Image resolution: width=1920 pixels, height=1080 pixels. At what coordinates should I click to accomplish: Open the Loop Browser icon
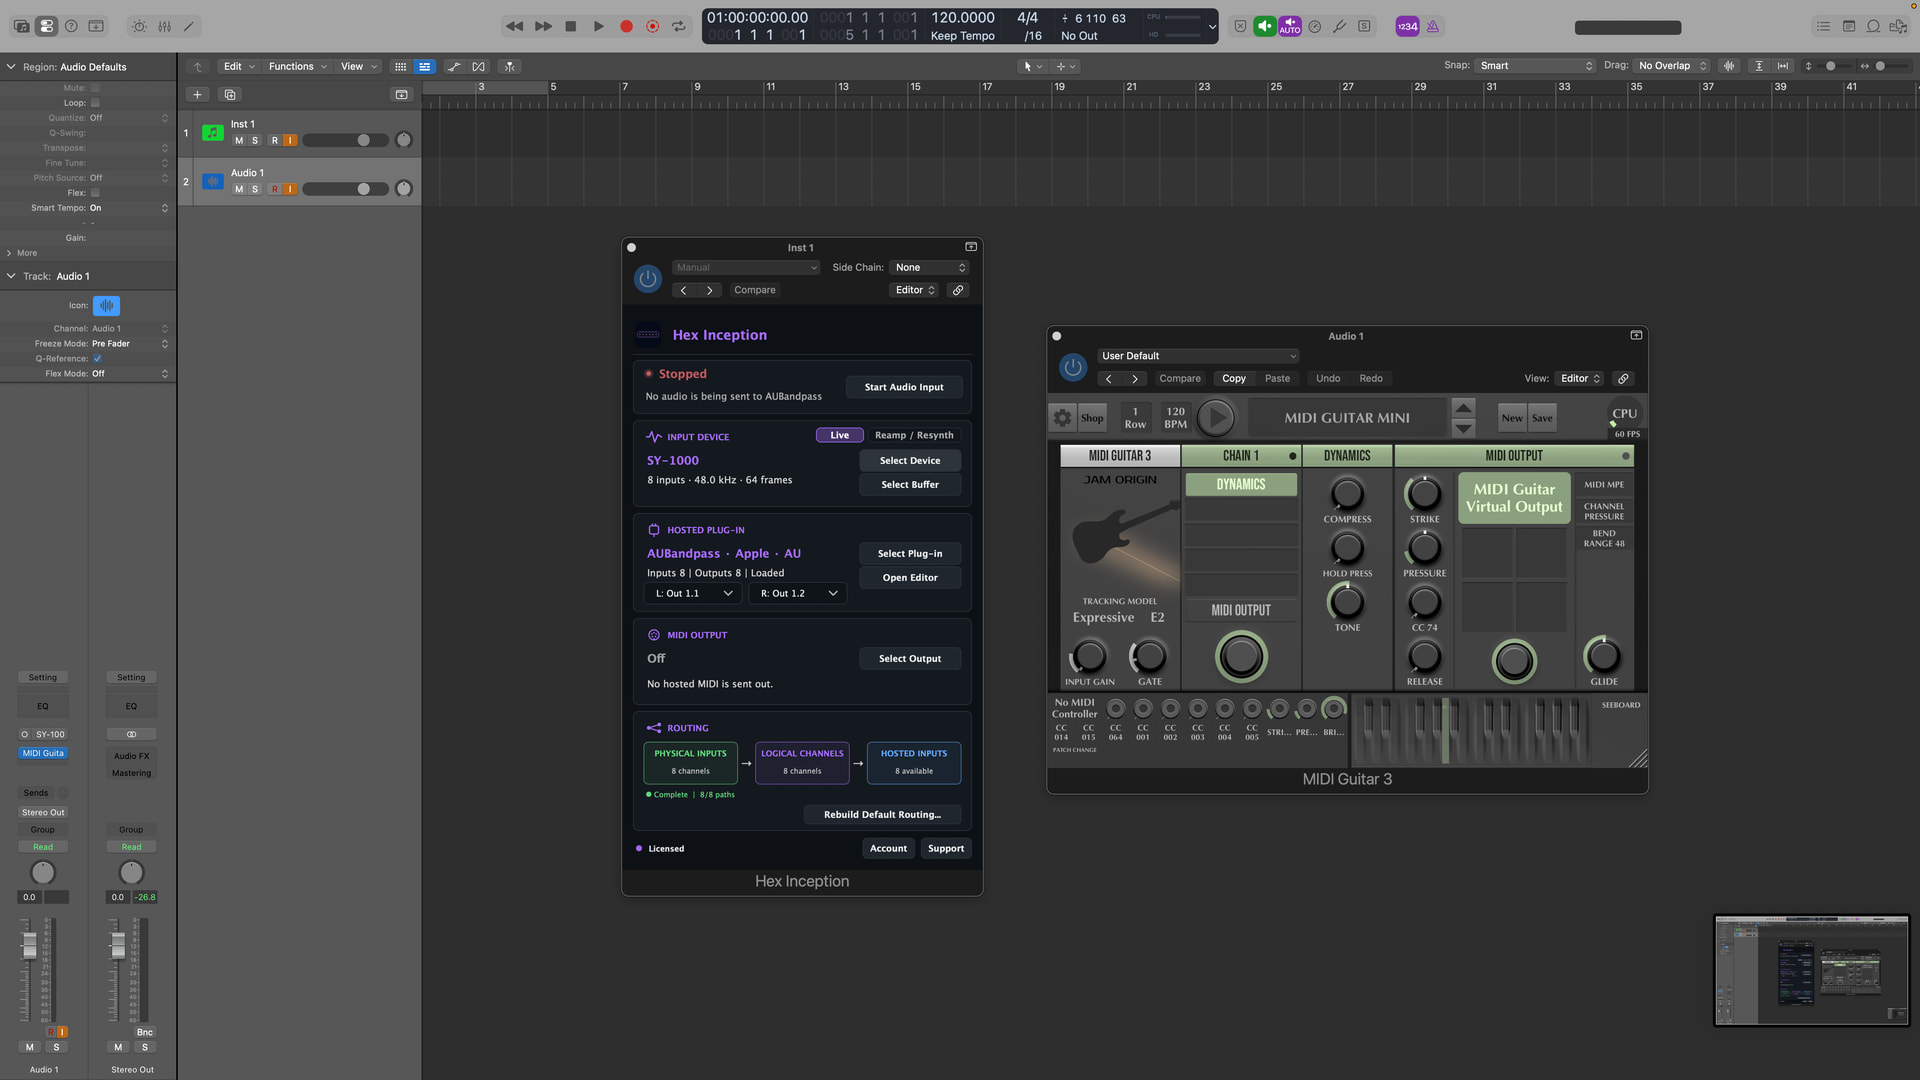coord(1873,26)
